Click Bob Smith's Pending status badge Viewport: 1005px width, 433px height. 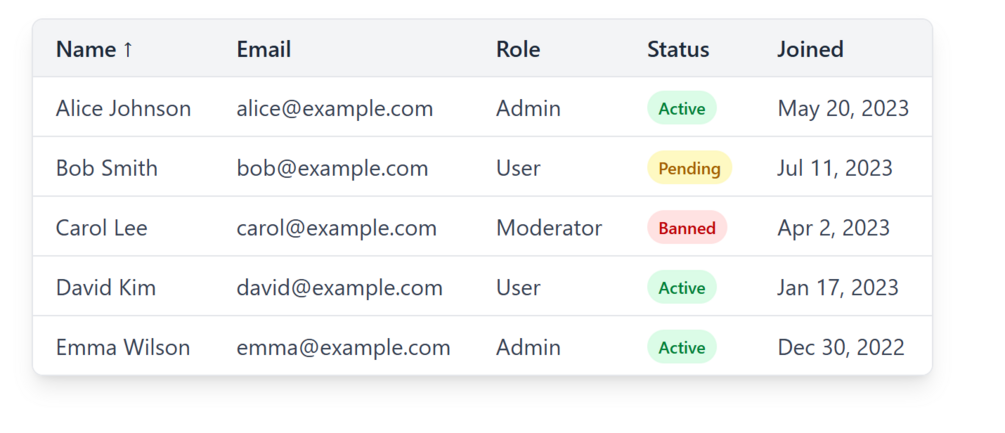pos(689,168)
